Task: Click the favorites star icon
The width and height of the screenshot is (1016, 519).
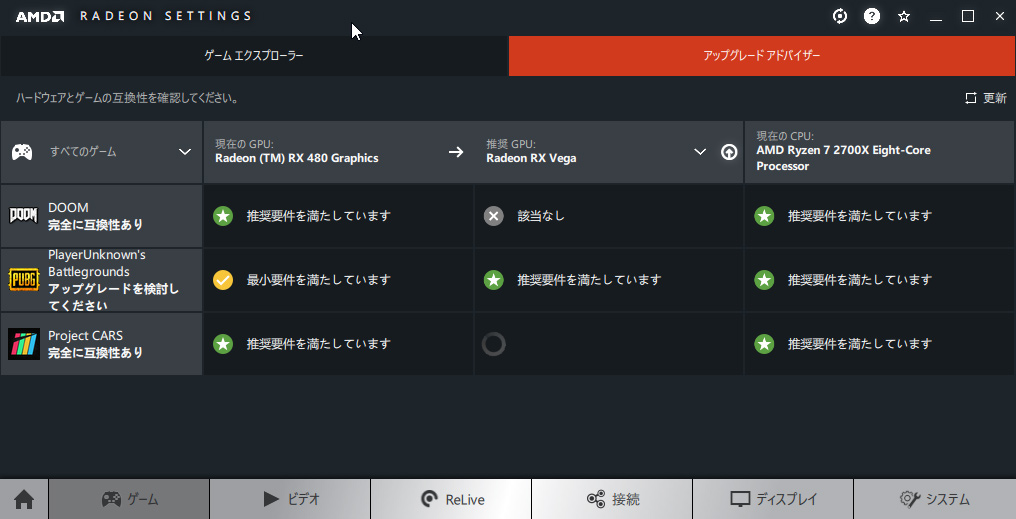Action: click(x=904, y=16)
